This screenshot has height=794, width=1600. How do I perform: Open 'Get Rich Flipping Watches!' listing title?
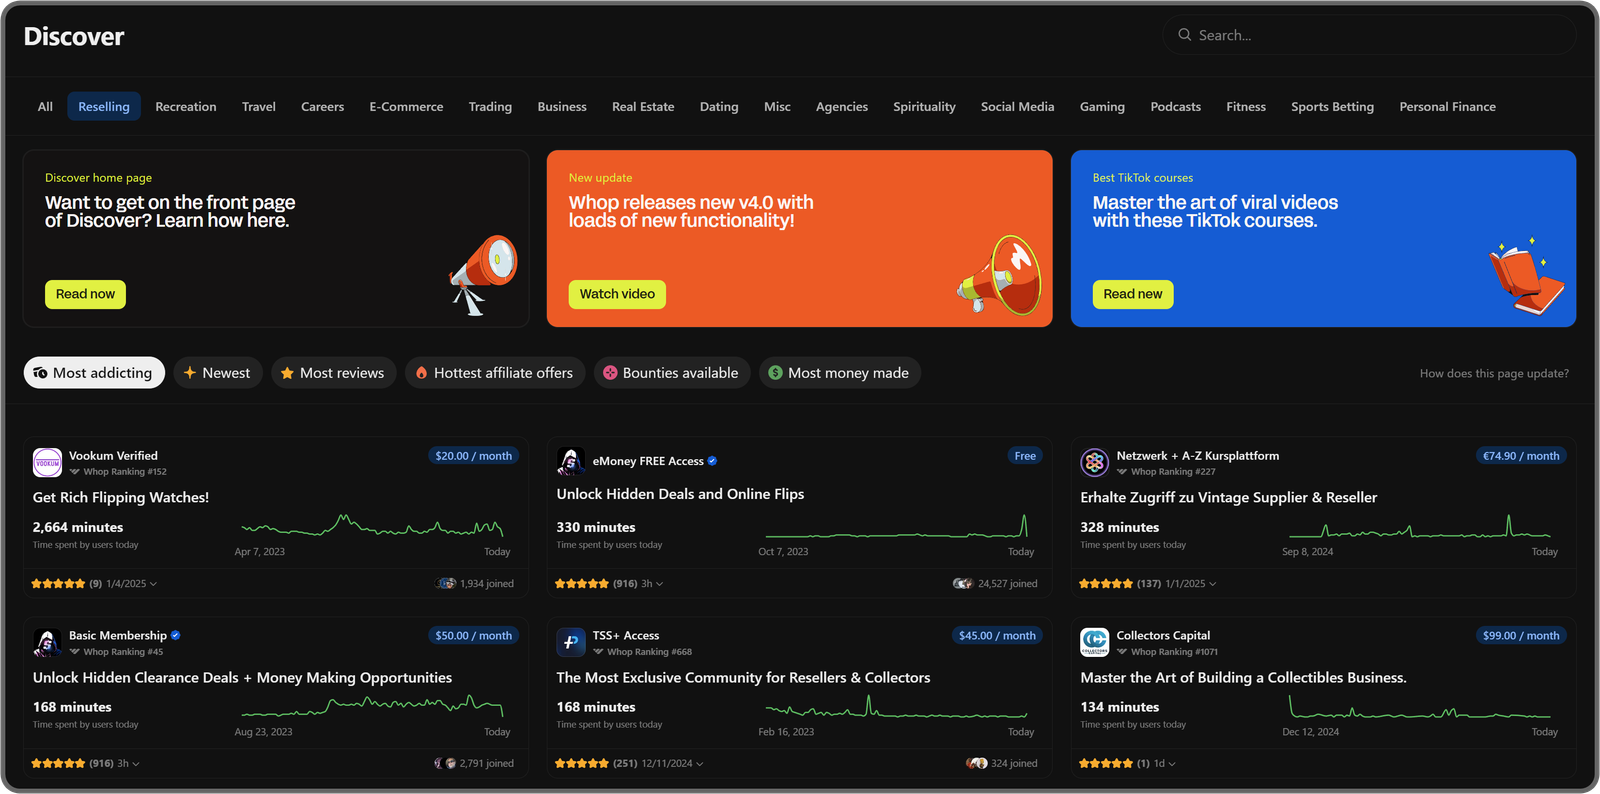(121, 497)
